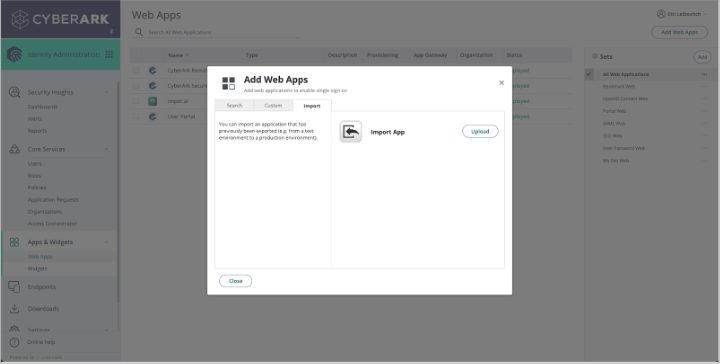Open the Online help link
721x364 pixels.
[x=41, y=342]
